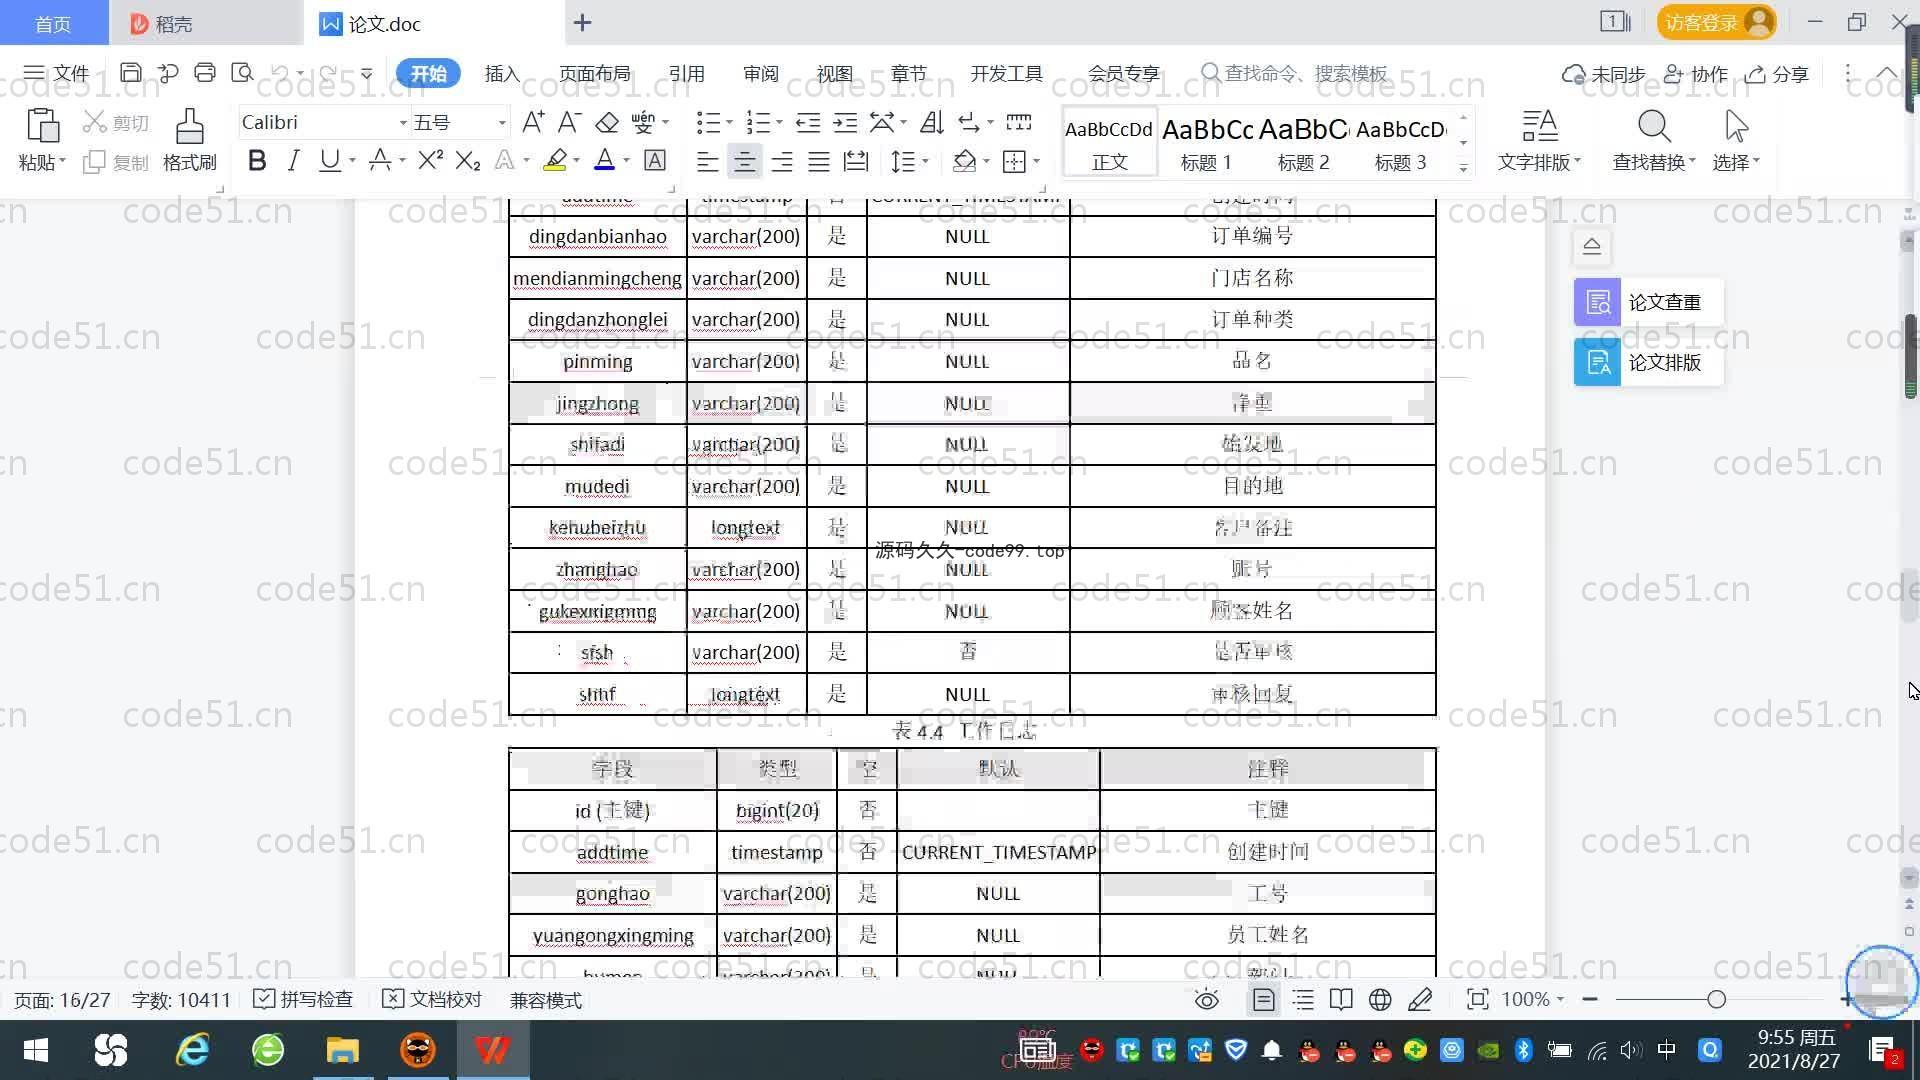Decrease font size with A- icon
1920x1080 pixels.
click(569, 122)
